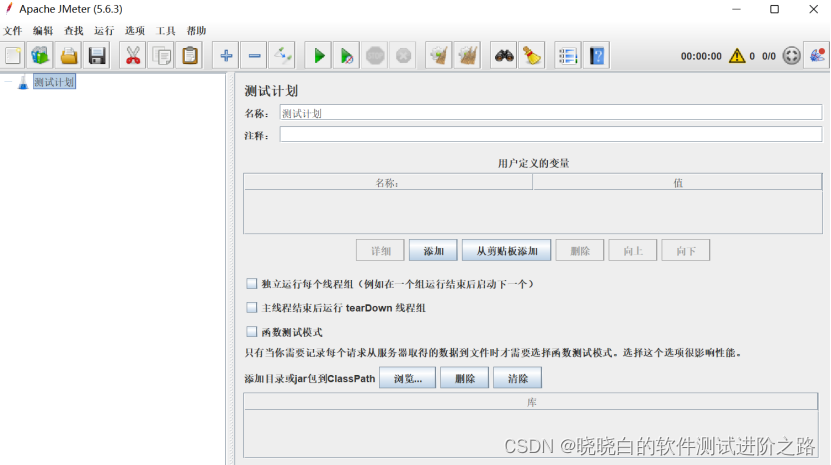The height and width of the screenshot is (465, 831).
Task: Open the 文件 menu
Action: click(x=13, y=31)
